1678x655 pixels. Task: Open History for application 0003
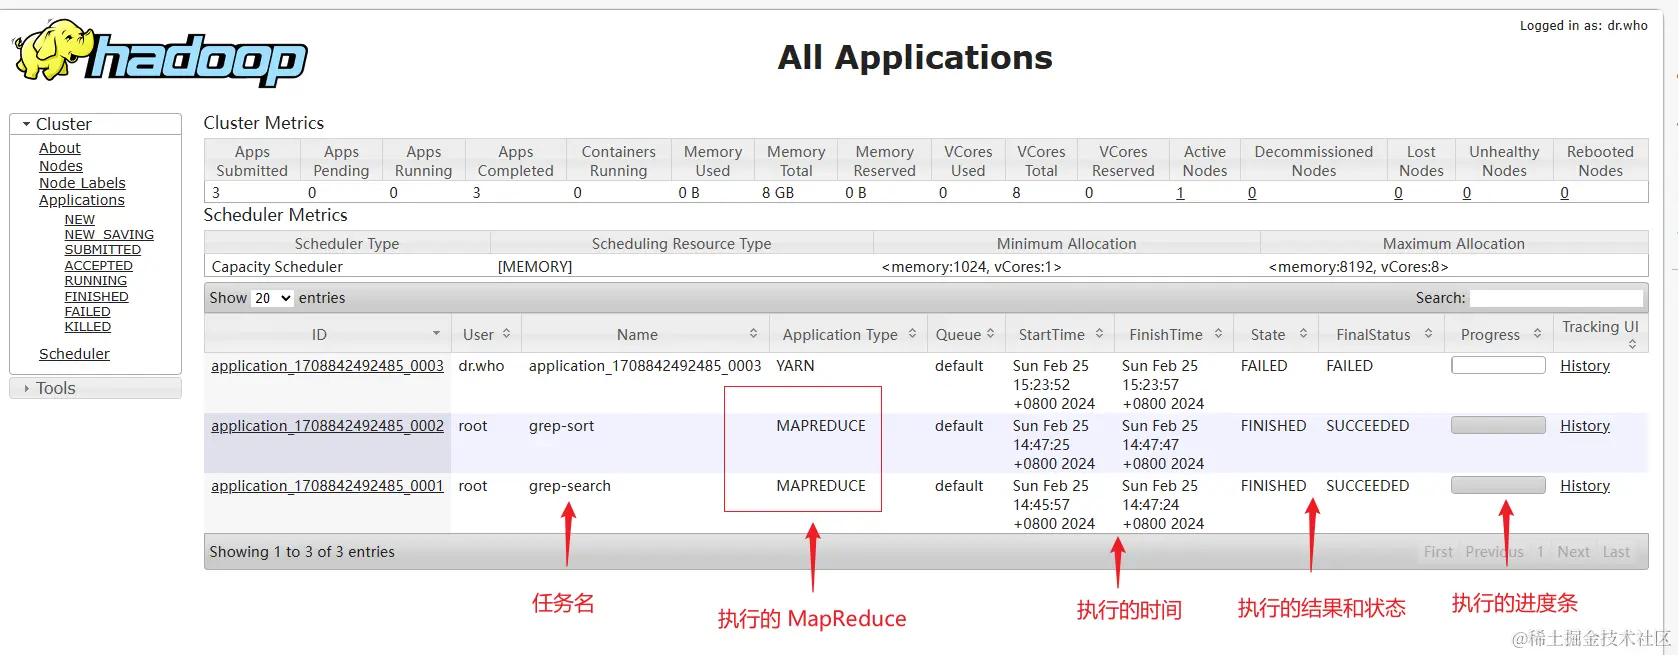(x=1585, y=366)
